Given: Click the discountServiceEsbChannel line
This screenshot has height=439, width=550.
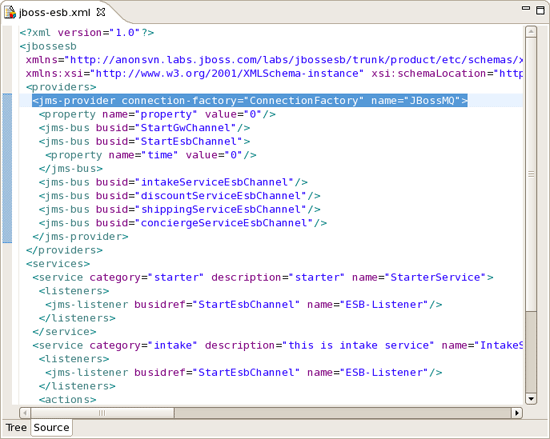Looking at the screenshot, I should point(180,196).
